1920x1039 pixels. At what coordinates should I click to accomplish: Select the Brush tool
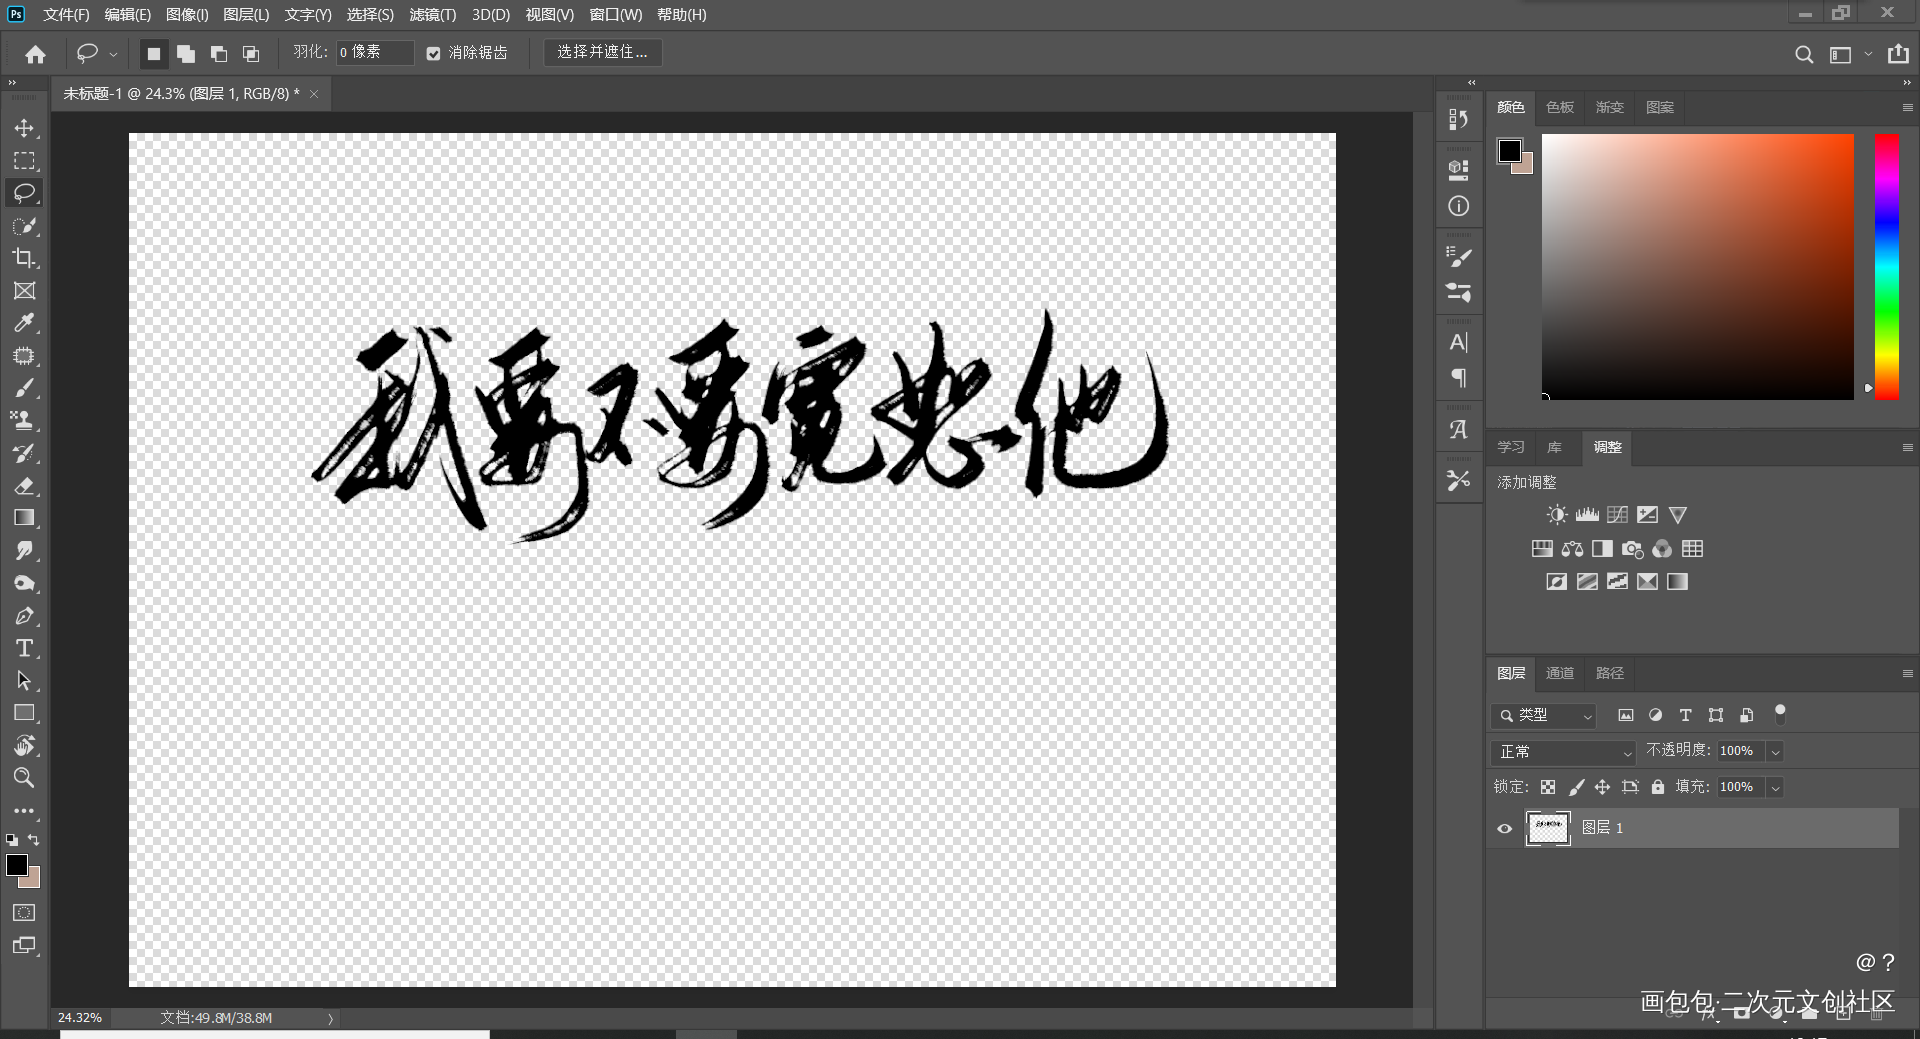coord(24,388)
